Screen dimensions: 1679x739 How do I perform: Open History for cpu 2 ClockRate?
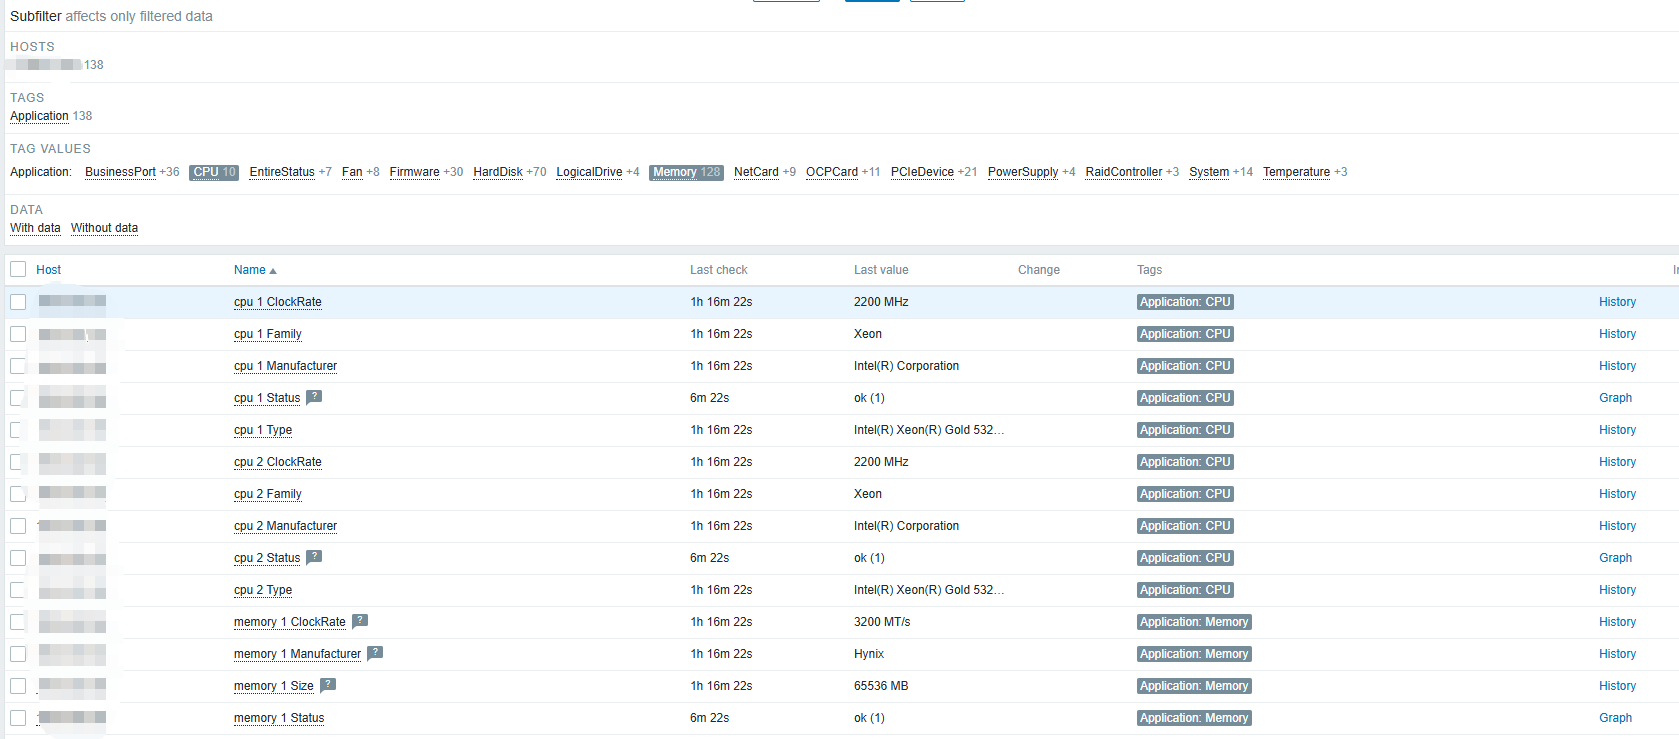(x=1617, y=462)
